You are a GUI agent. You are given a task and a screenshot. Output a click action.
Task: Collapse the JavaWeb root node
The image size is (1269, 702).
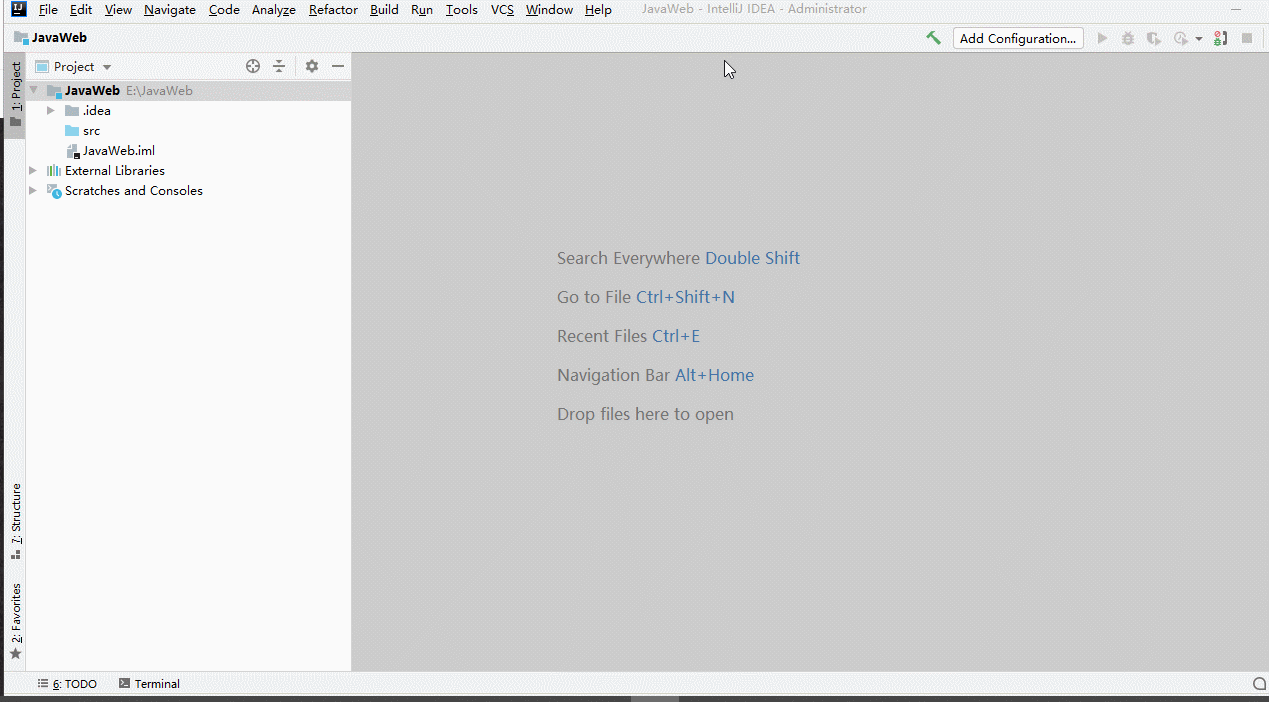[x=33, y=90]
